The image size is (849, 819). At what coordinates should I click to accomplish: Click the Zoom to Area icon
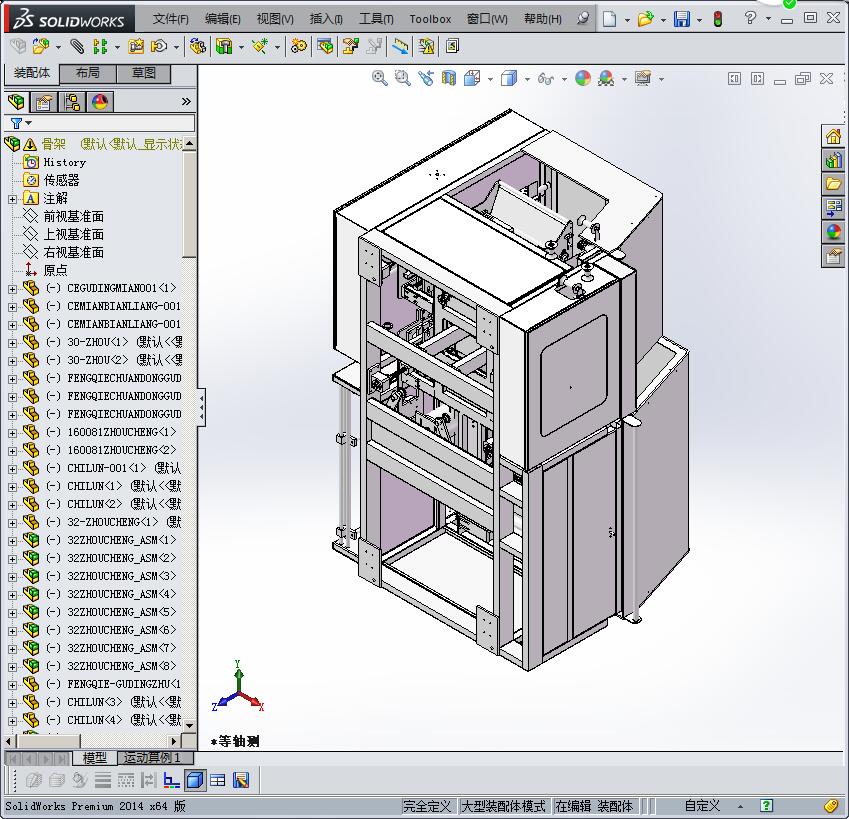point(402,78)
